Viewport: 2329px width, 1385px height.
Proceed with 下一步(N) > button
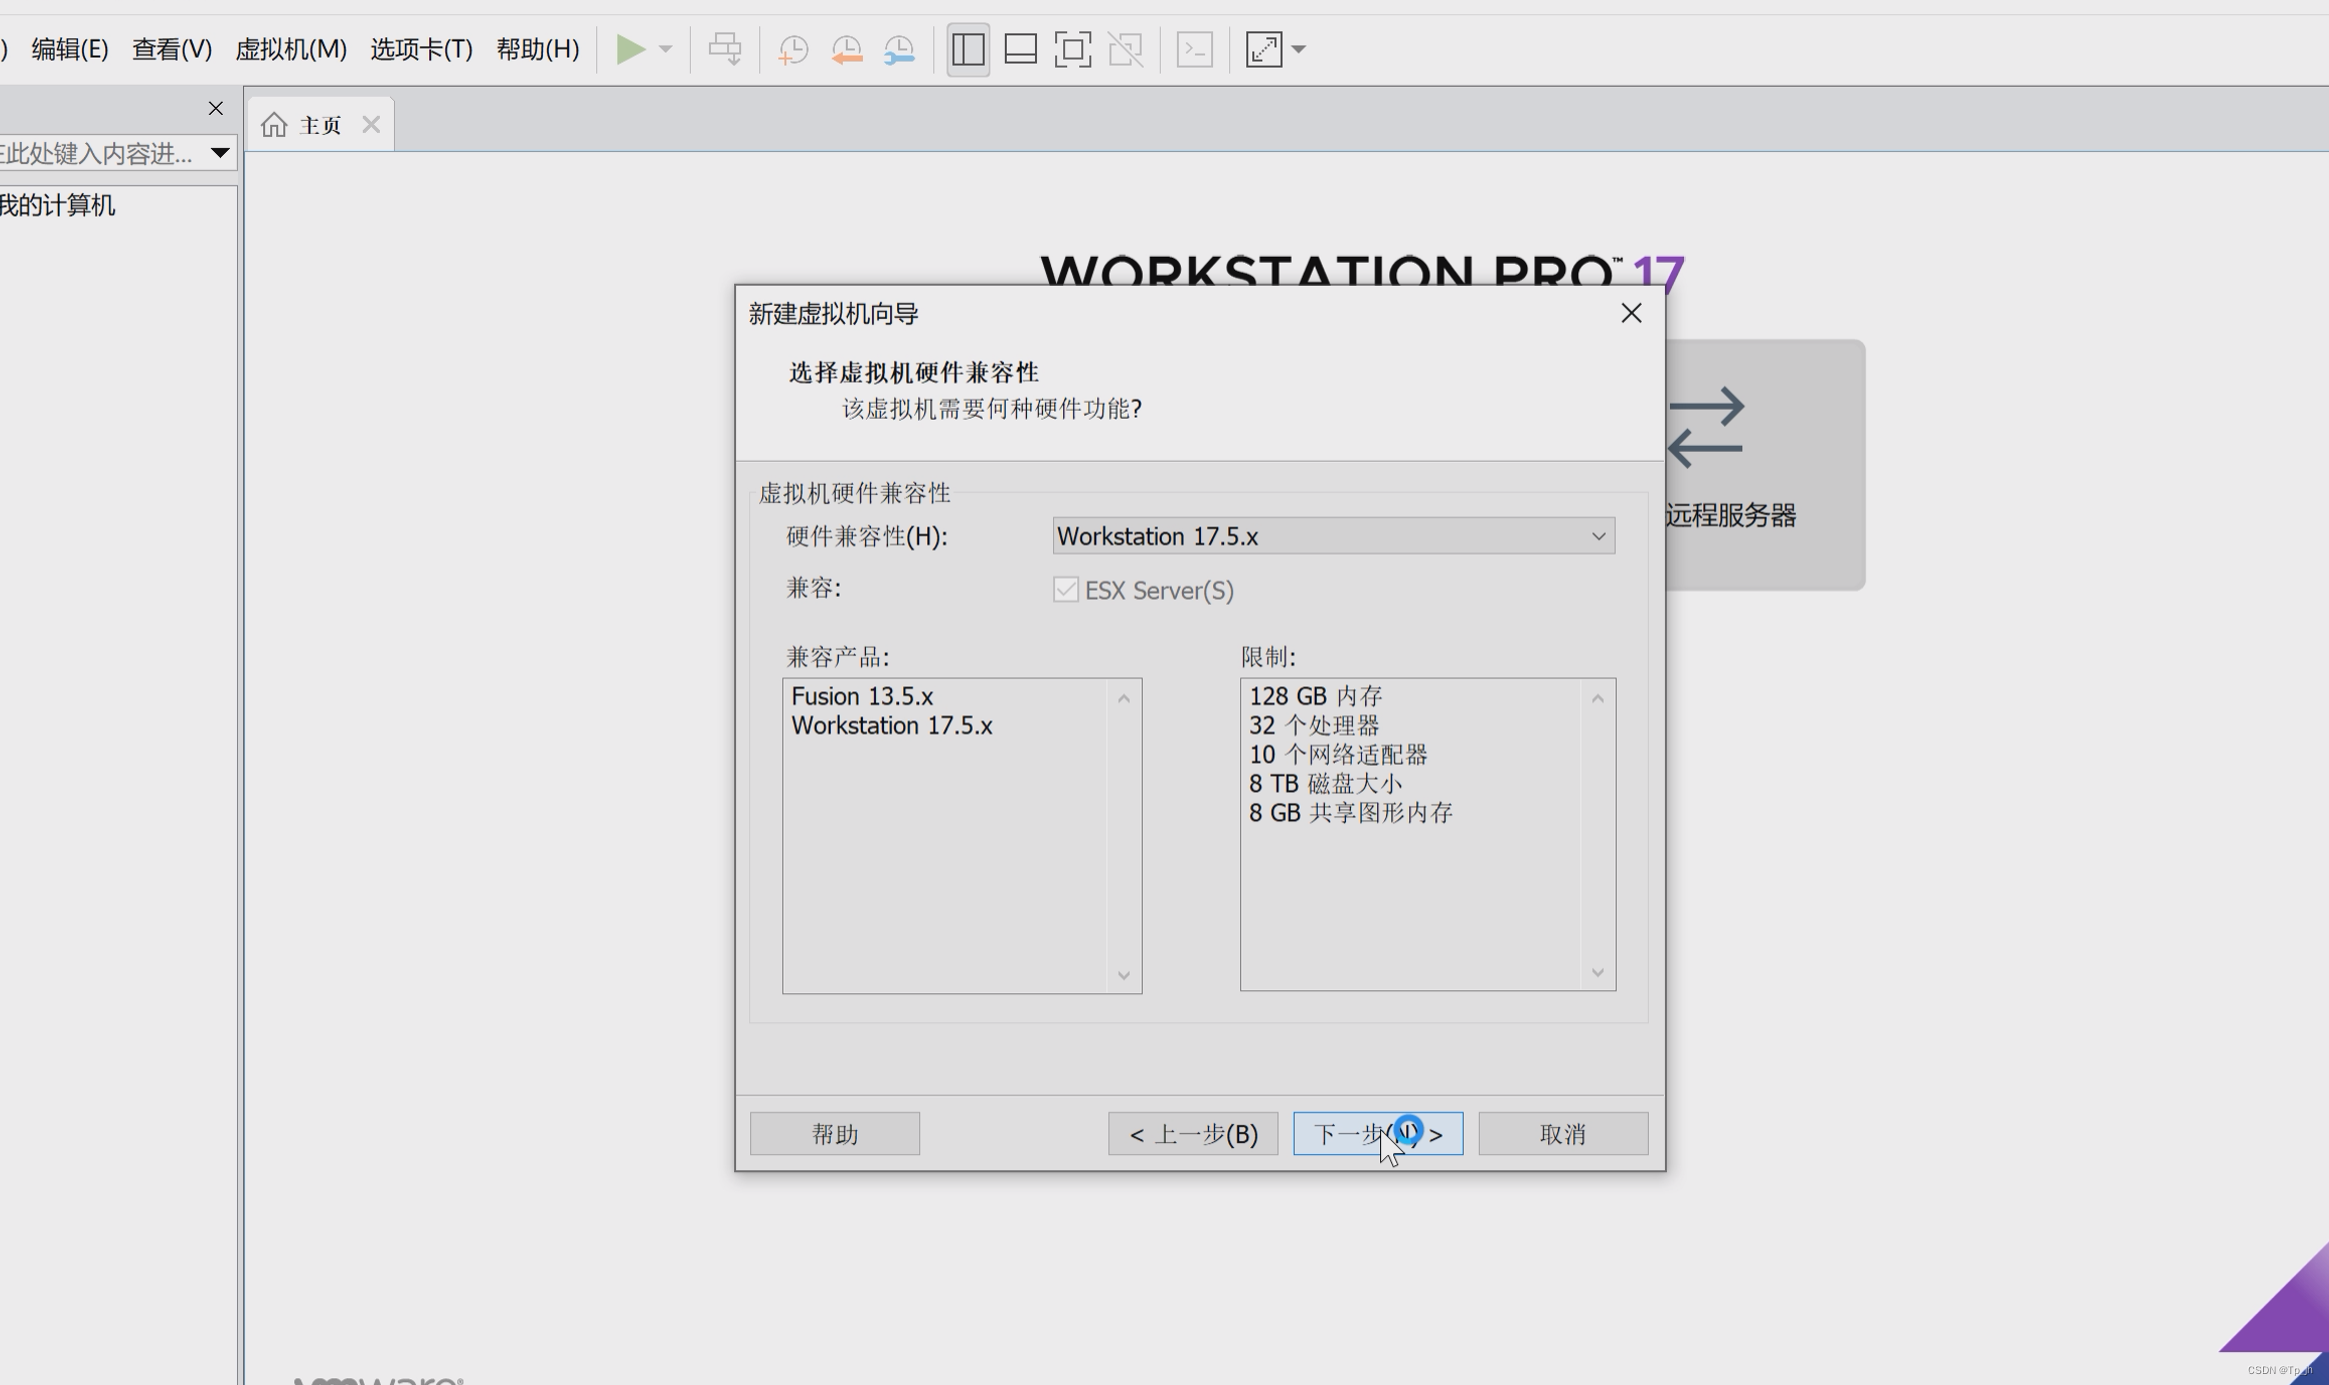coord(1378,1133)
